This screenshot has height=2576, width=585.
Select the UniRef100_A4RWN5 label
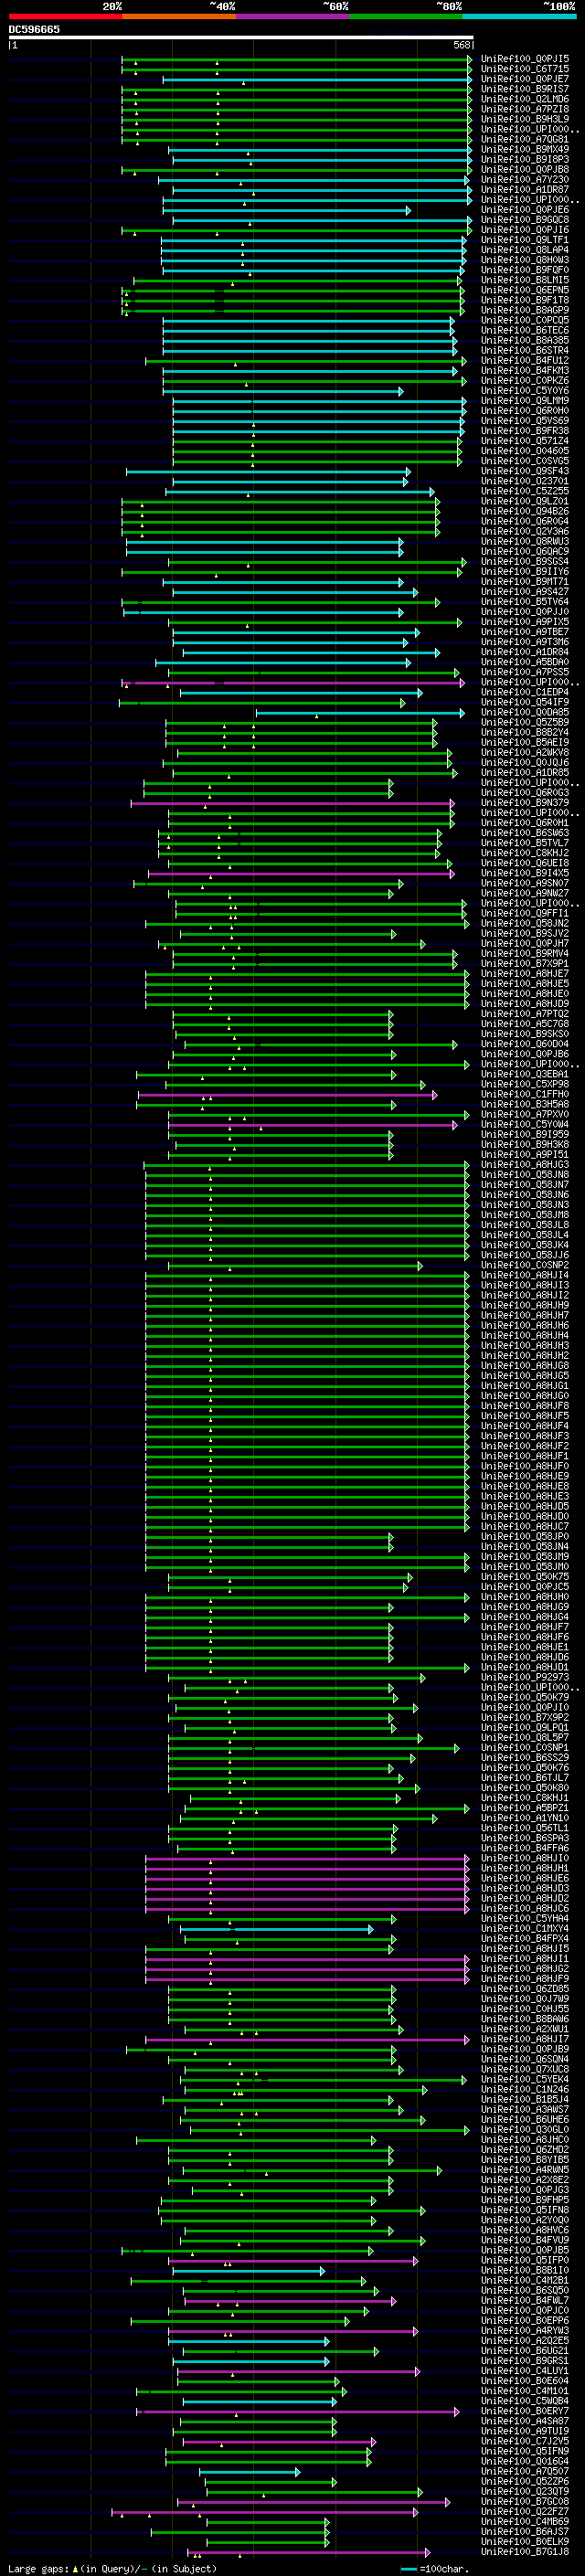[525, 2170]
